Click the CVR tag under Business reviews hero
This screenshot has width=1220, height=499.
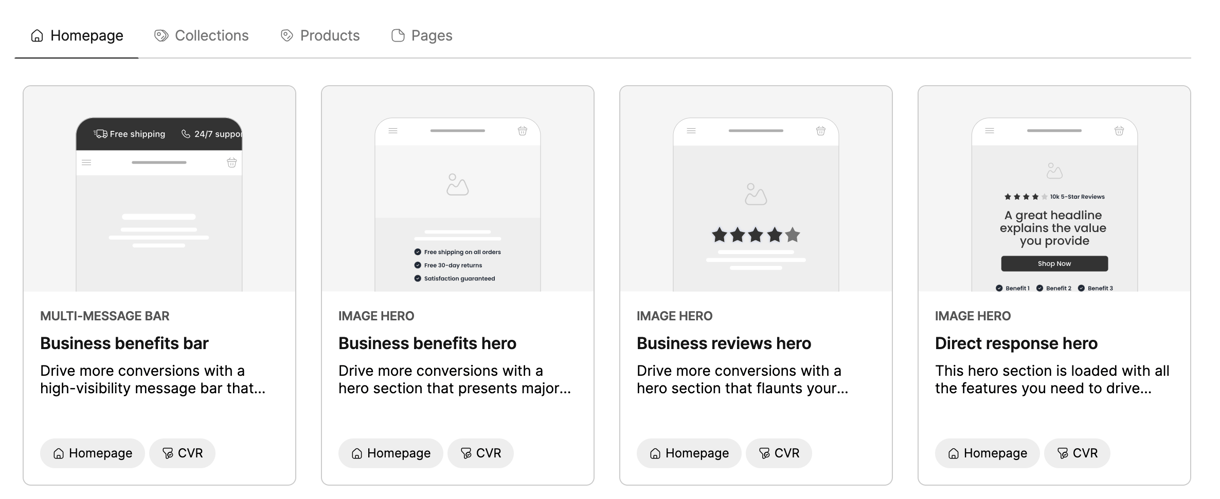(778, 453)
